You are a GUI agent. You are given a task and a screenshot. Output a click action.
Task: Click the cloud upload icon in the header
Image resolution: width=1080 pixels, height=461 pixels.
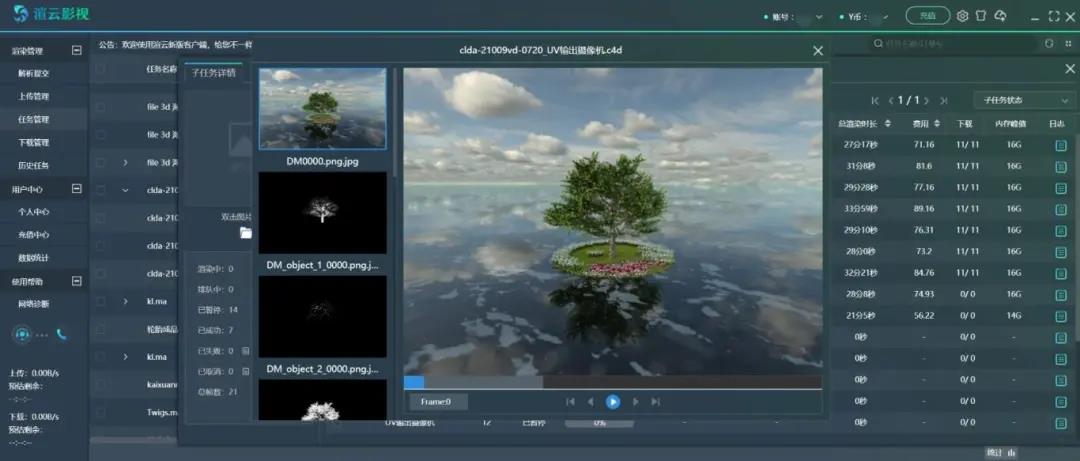[1001, 16]
